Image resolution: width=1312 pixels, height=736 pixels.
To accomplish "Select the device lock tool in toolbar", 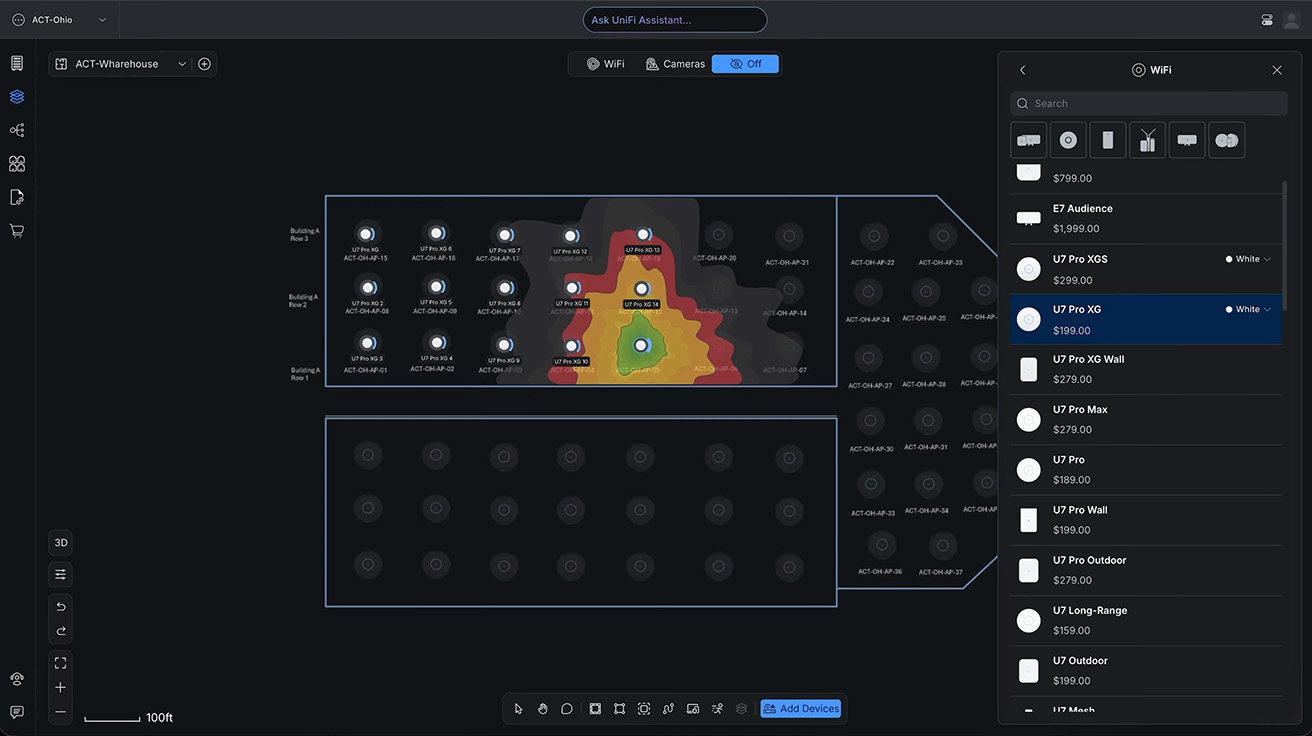I will [693, 709].
